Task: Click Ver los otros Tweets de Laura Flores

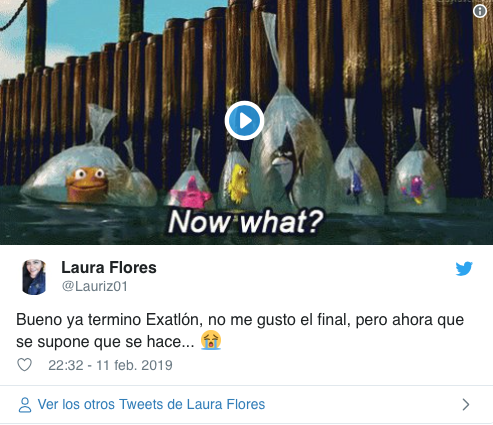Action: point(151,404)
